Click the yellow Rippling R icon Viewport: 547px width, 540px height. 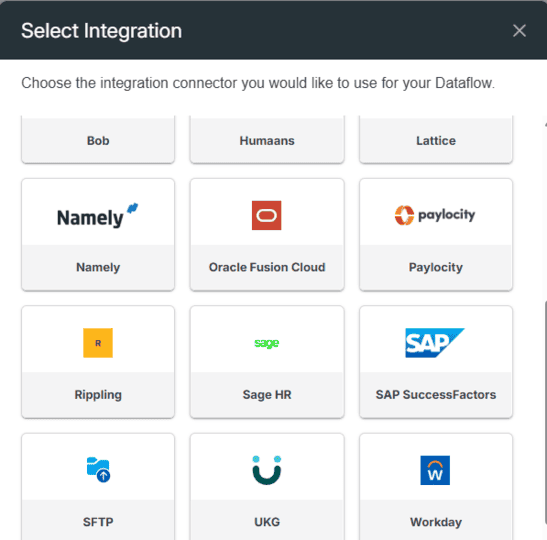pyautogui.click(x=98, y=343)
